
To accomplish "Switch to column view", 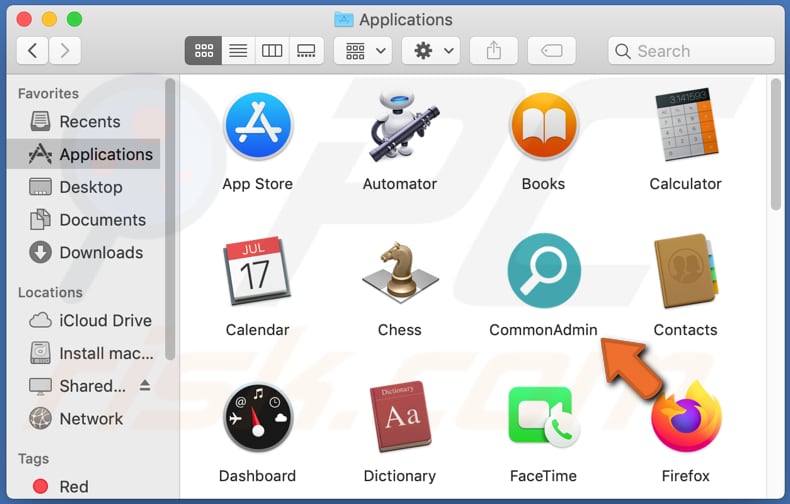I will click(x=272, y=50).
